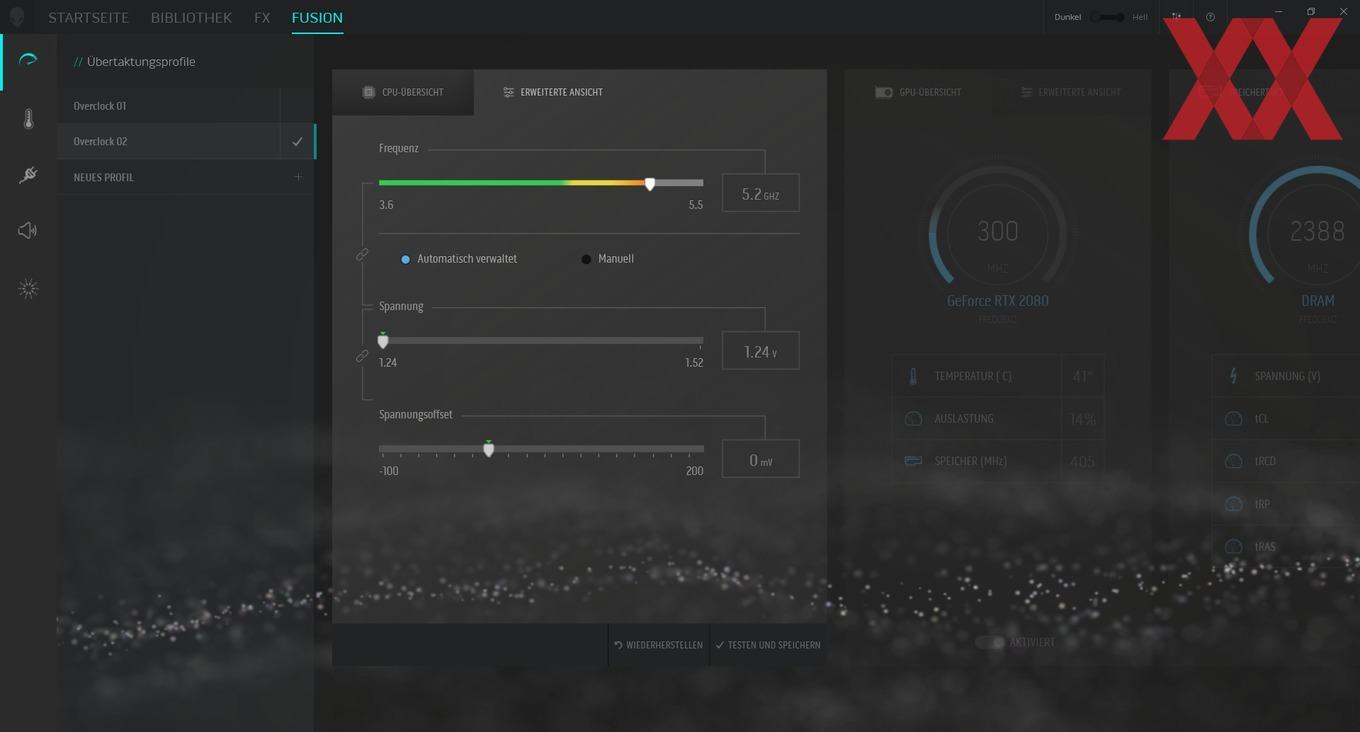Create a new profile via Neues Profil
1360x732 pixels.
pos(186,177)
